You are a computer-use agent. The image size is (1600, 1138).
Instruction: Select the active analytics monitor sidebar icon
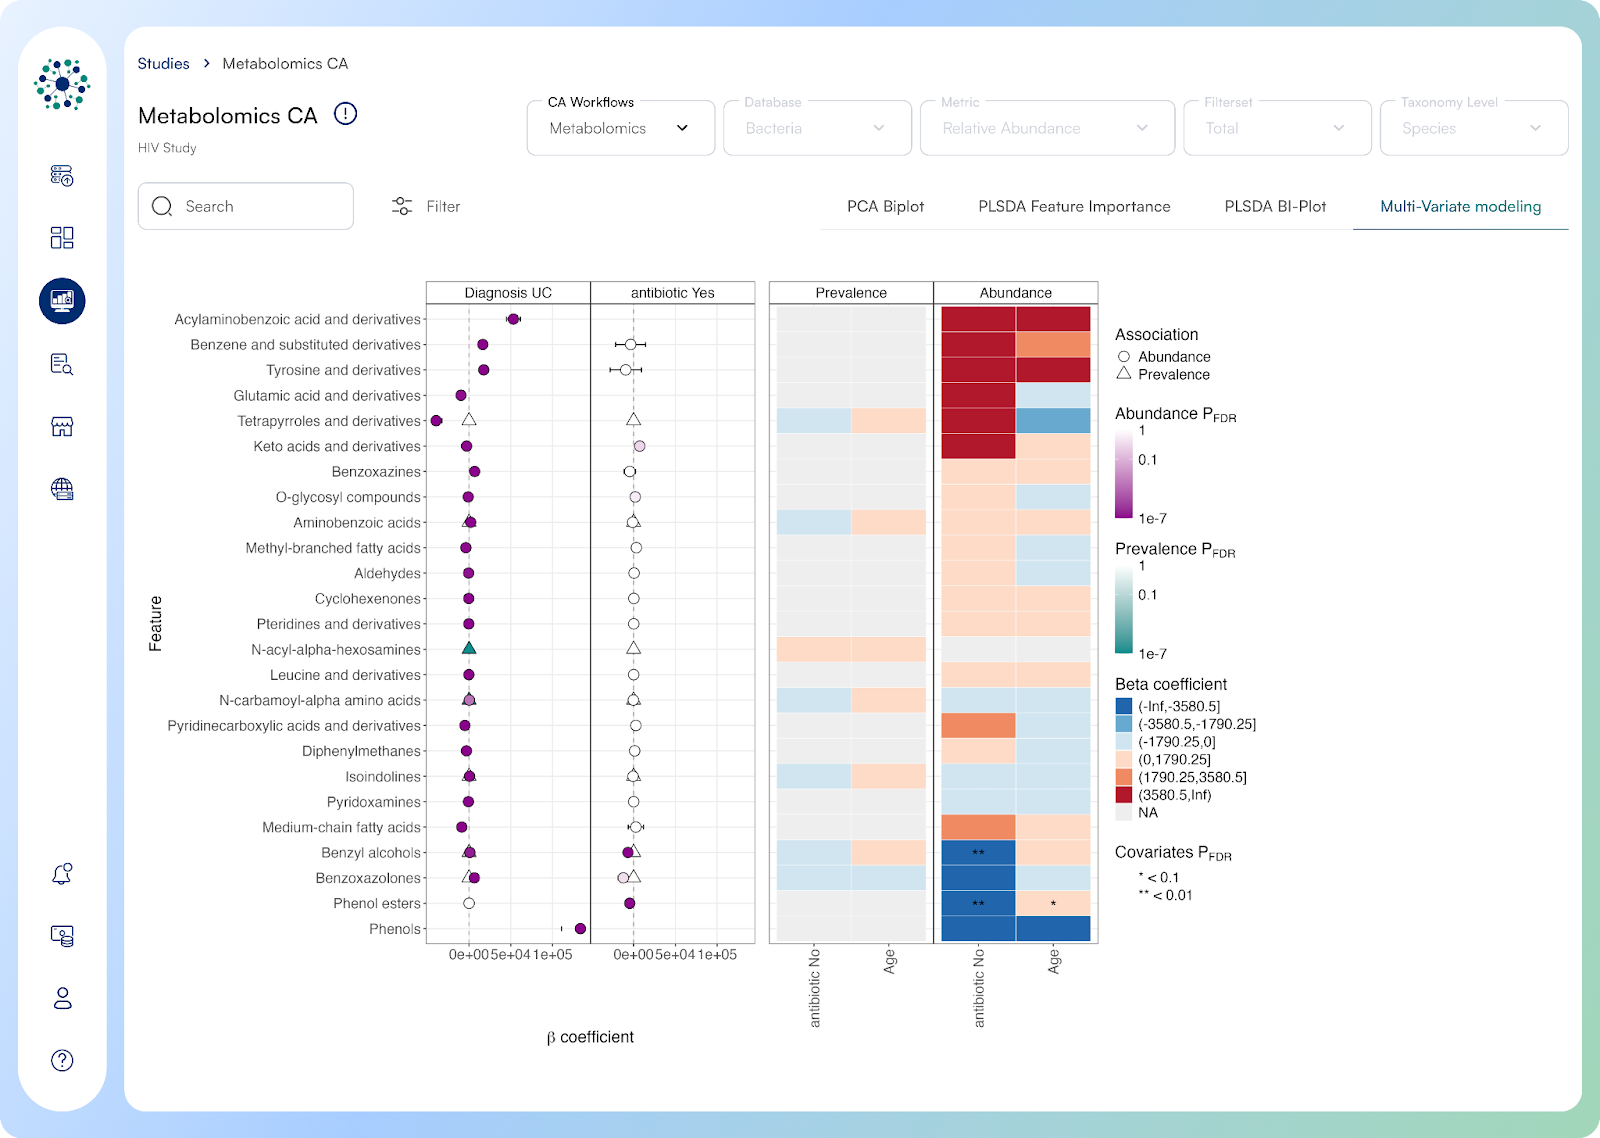[x=62, y=300]
